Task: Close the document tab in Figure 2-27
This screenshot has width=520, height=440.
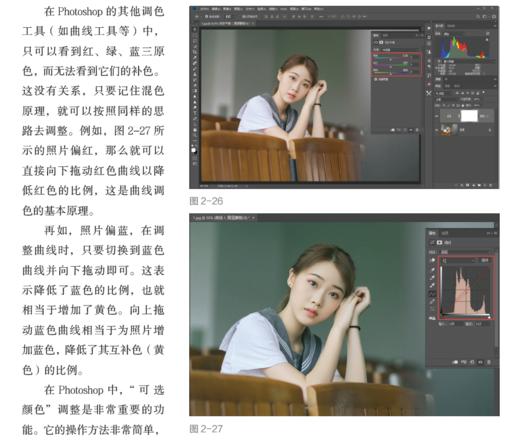Action: click(253, 218)
